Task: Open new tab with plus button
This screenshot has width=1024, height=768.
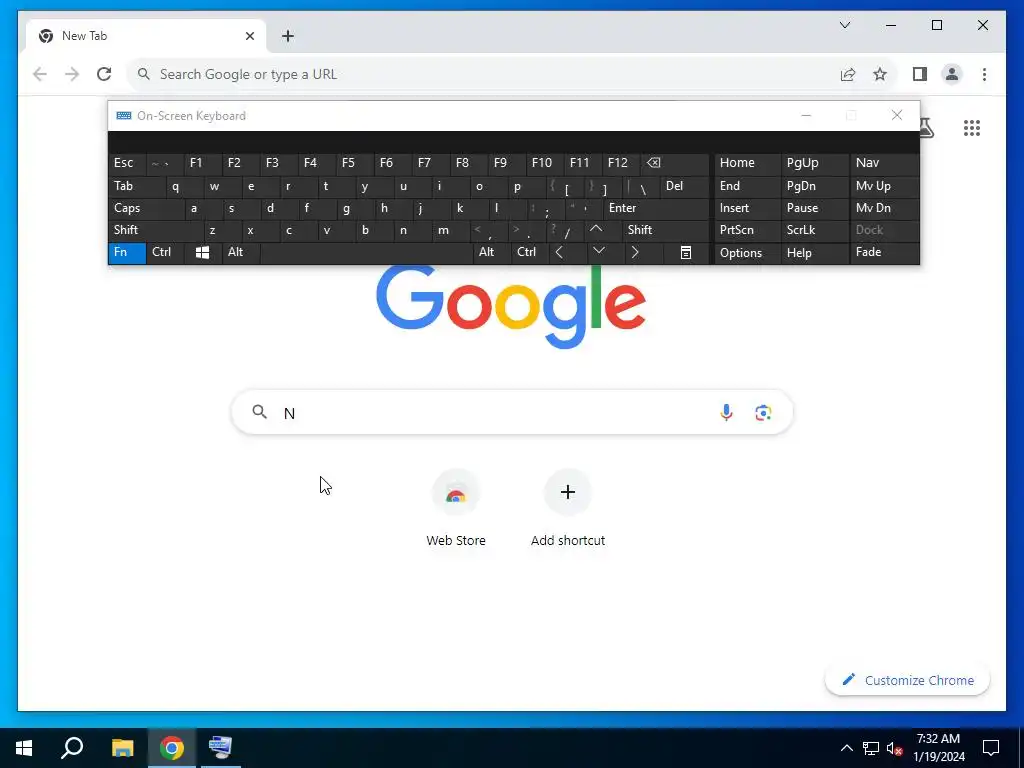Action: (288, 37)
